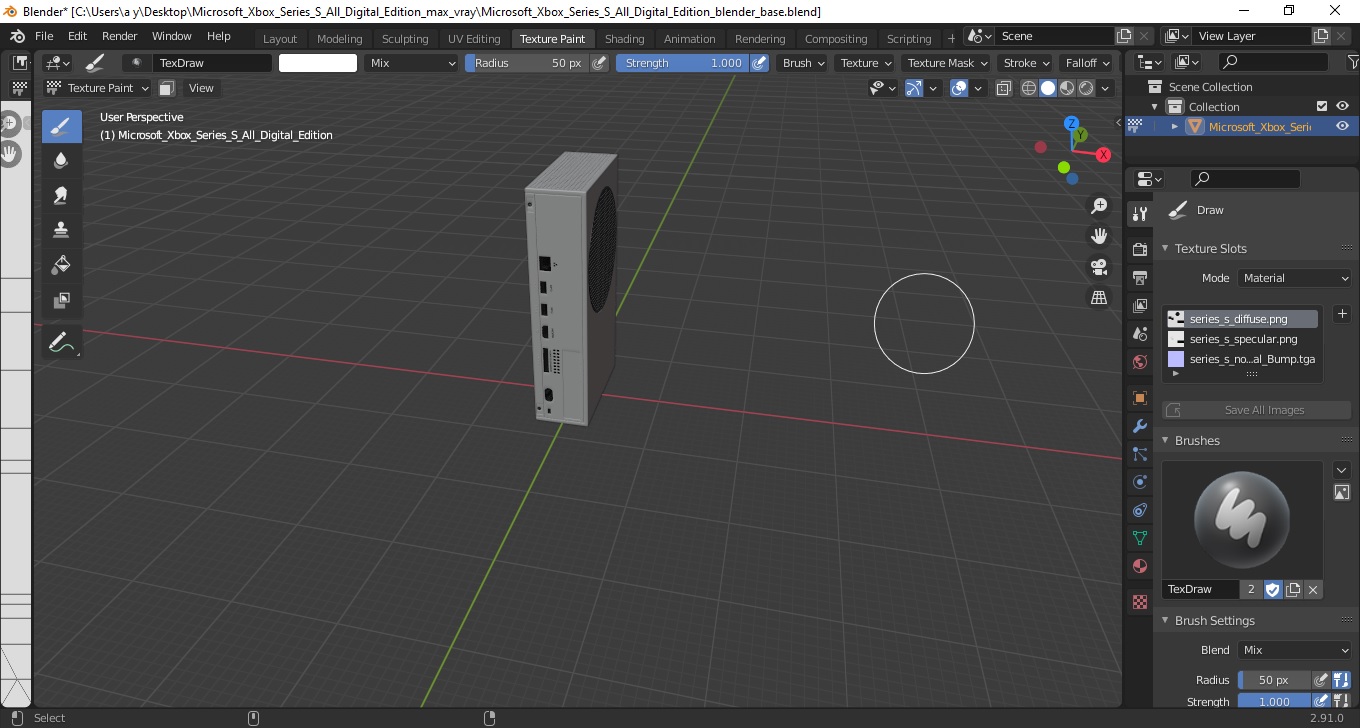
Task: Click Save All Images button
Action: pyautogui.click(x=1256, y=410)
